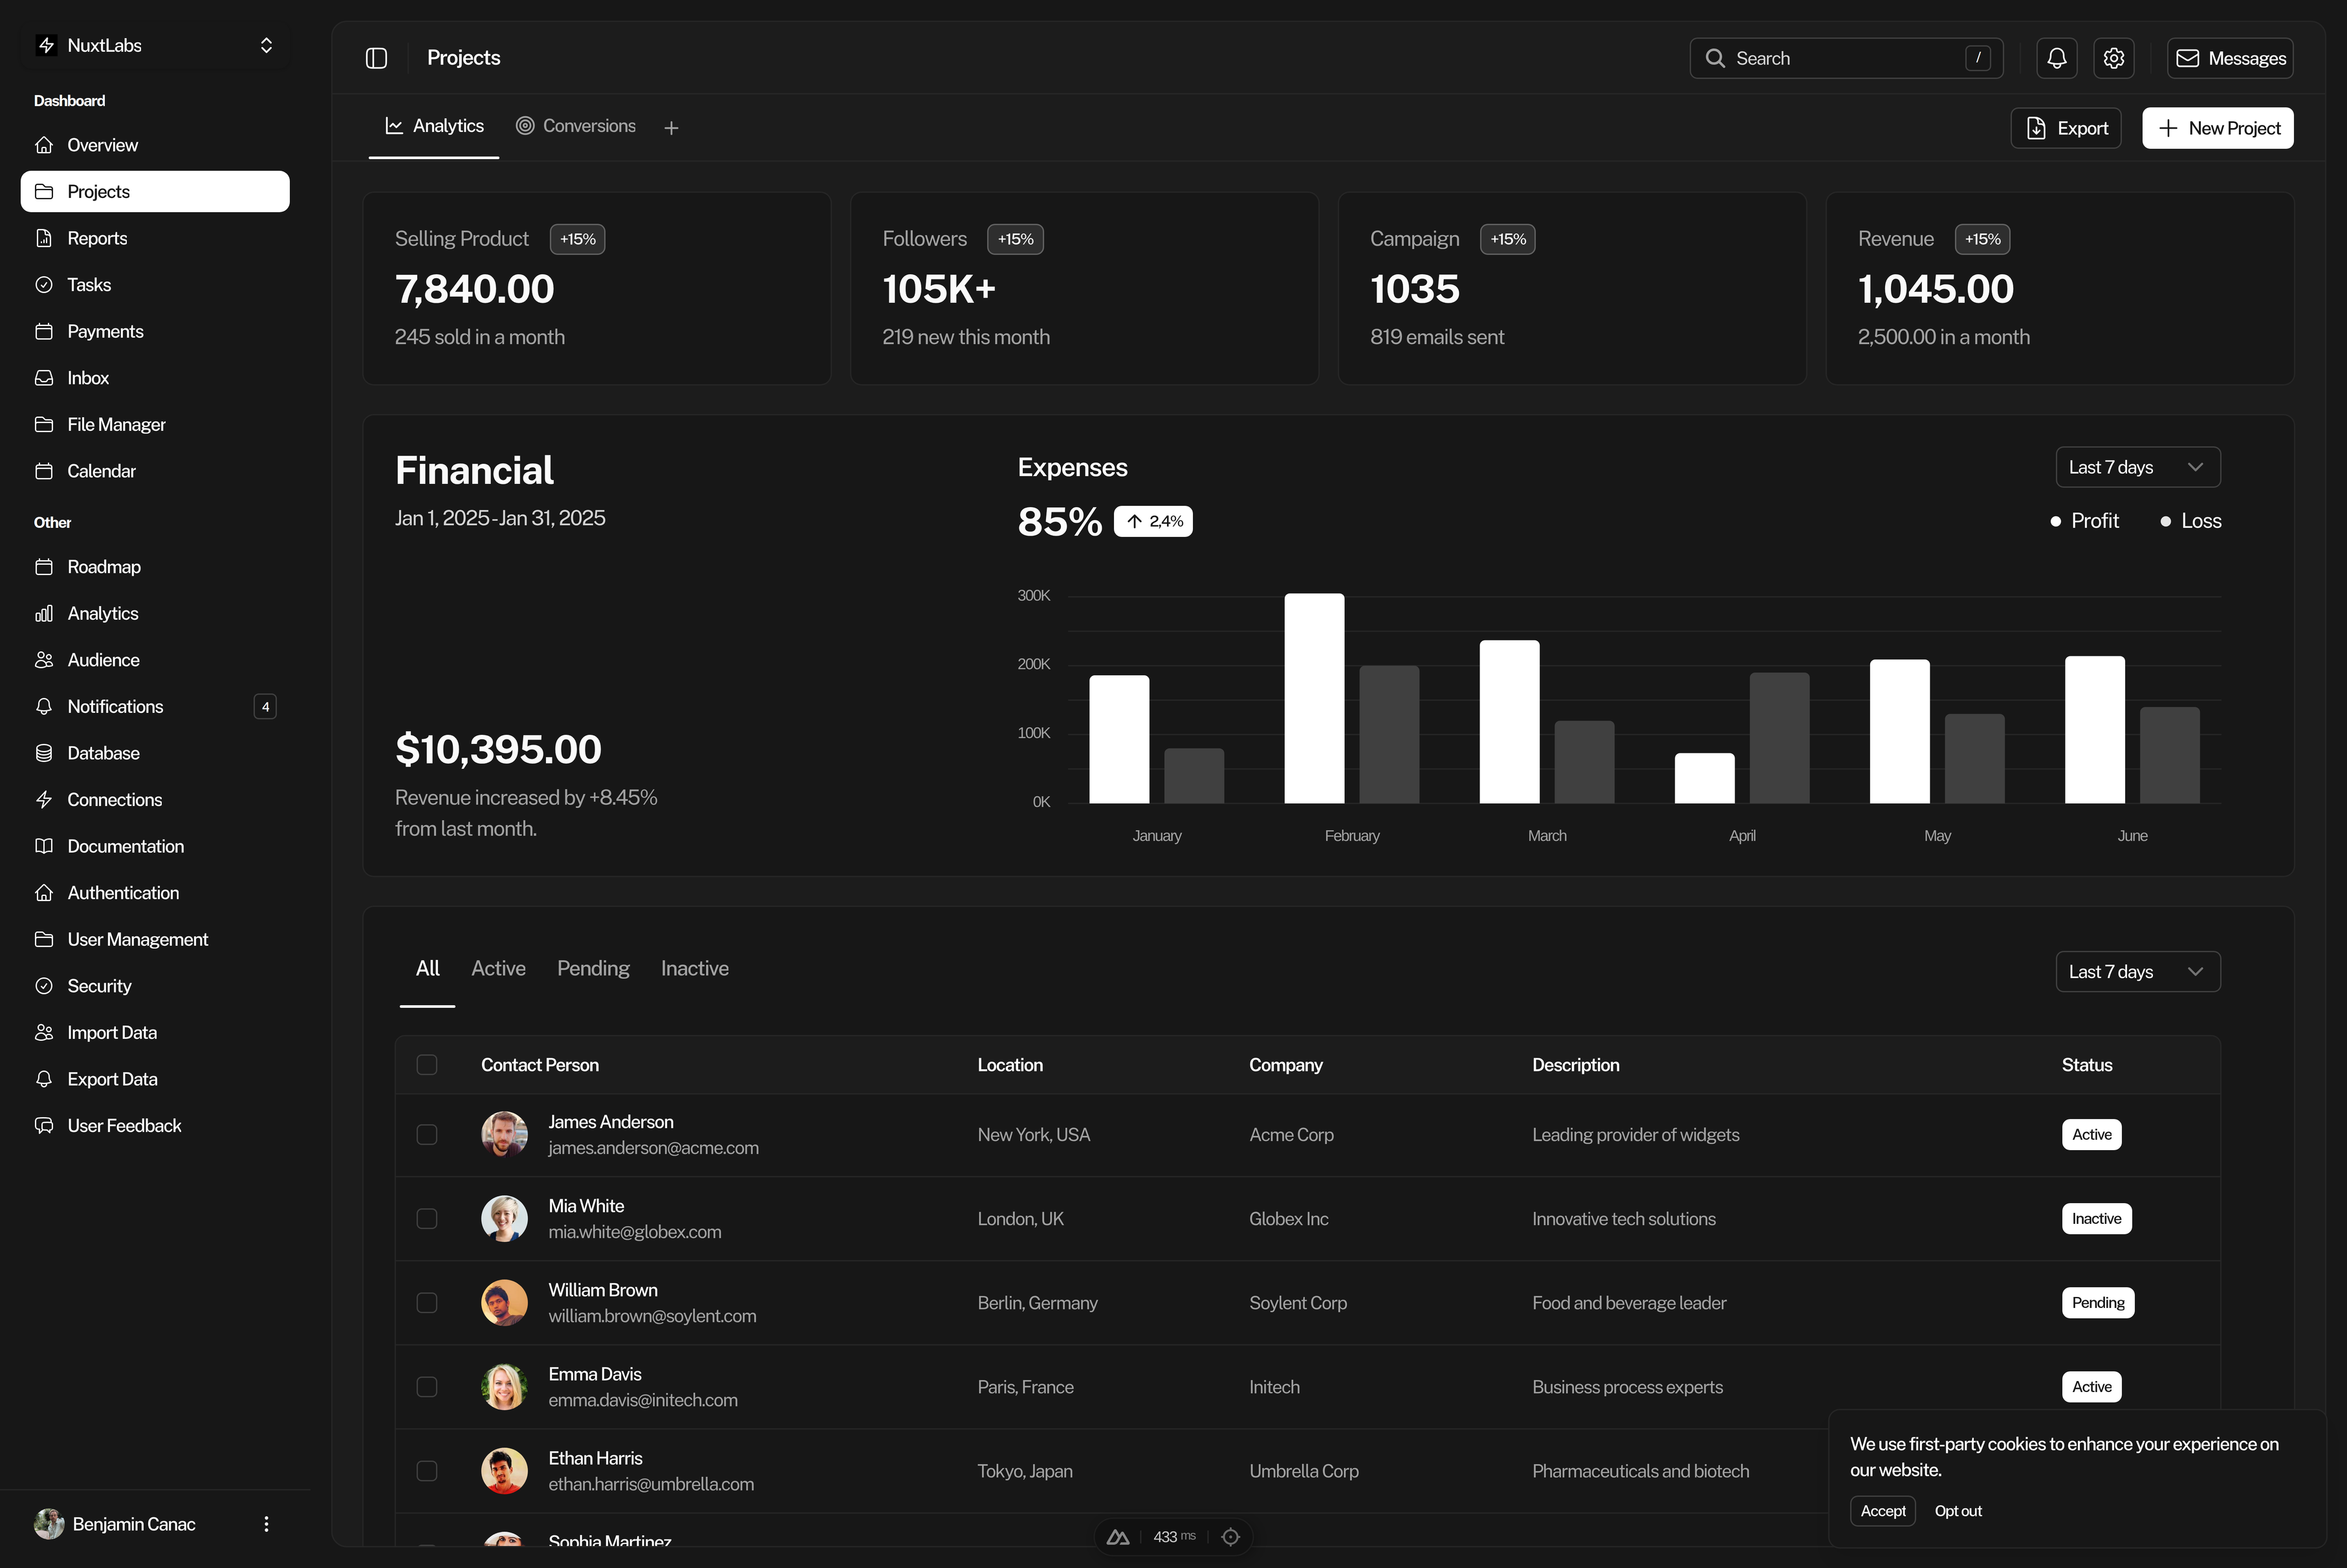The width and height of the screenshot is (2347, 1568).
Task: Select Connections in the sidebar
Action: pyautogui.click(x=114, y=799)
